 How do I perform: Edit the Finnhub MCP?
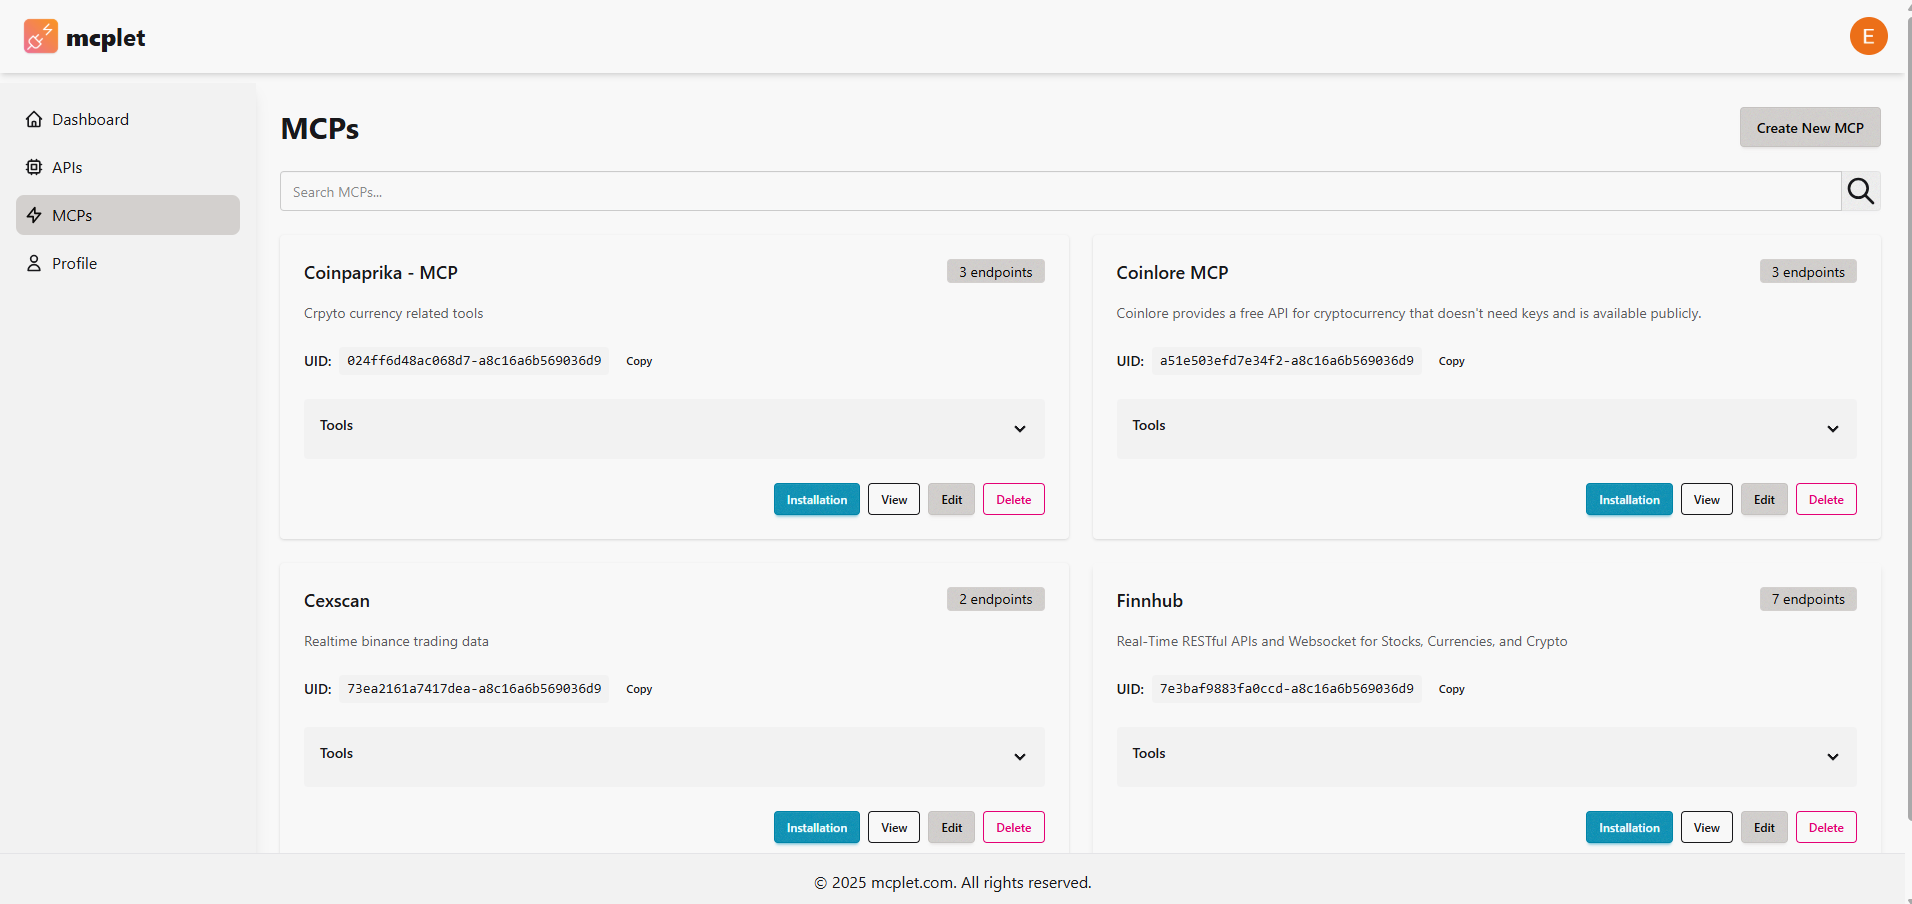[x=1764, y=827]
